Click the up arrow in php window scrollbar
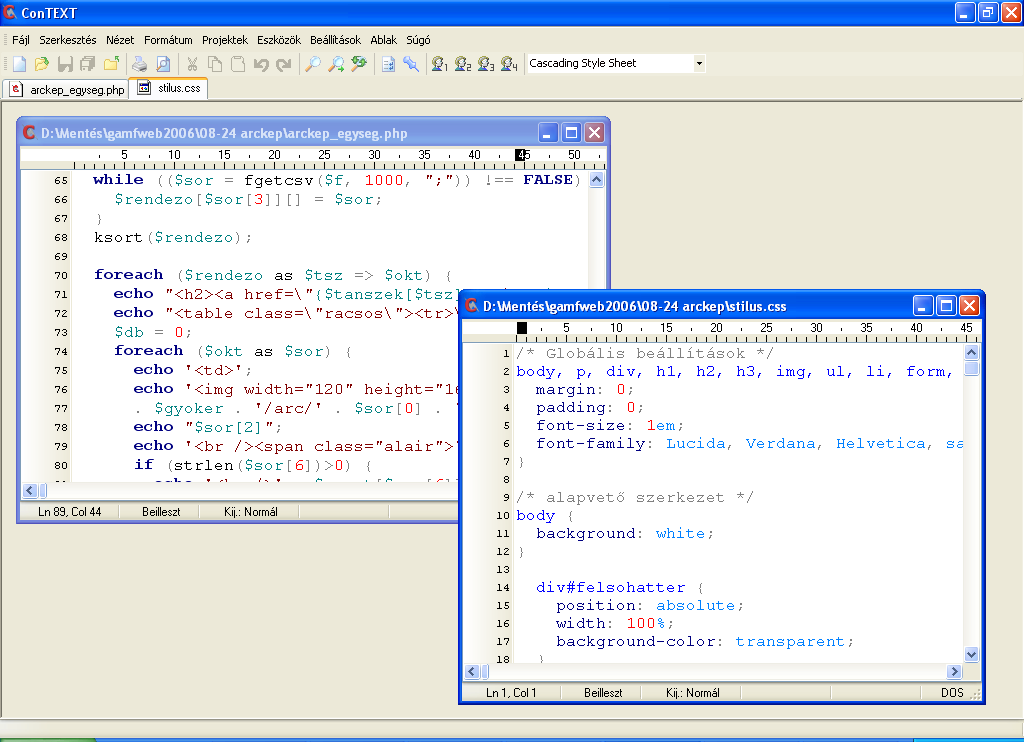Viewport: 1024px width, 742px height. coord(596,180)
